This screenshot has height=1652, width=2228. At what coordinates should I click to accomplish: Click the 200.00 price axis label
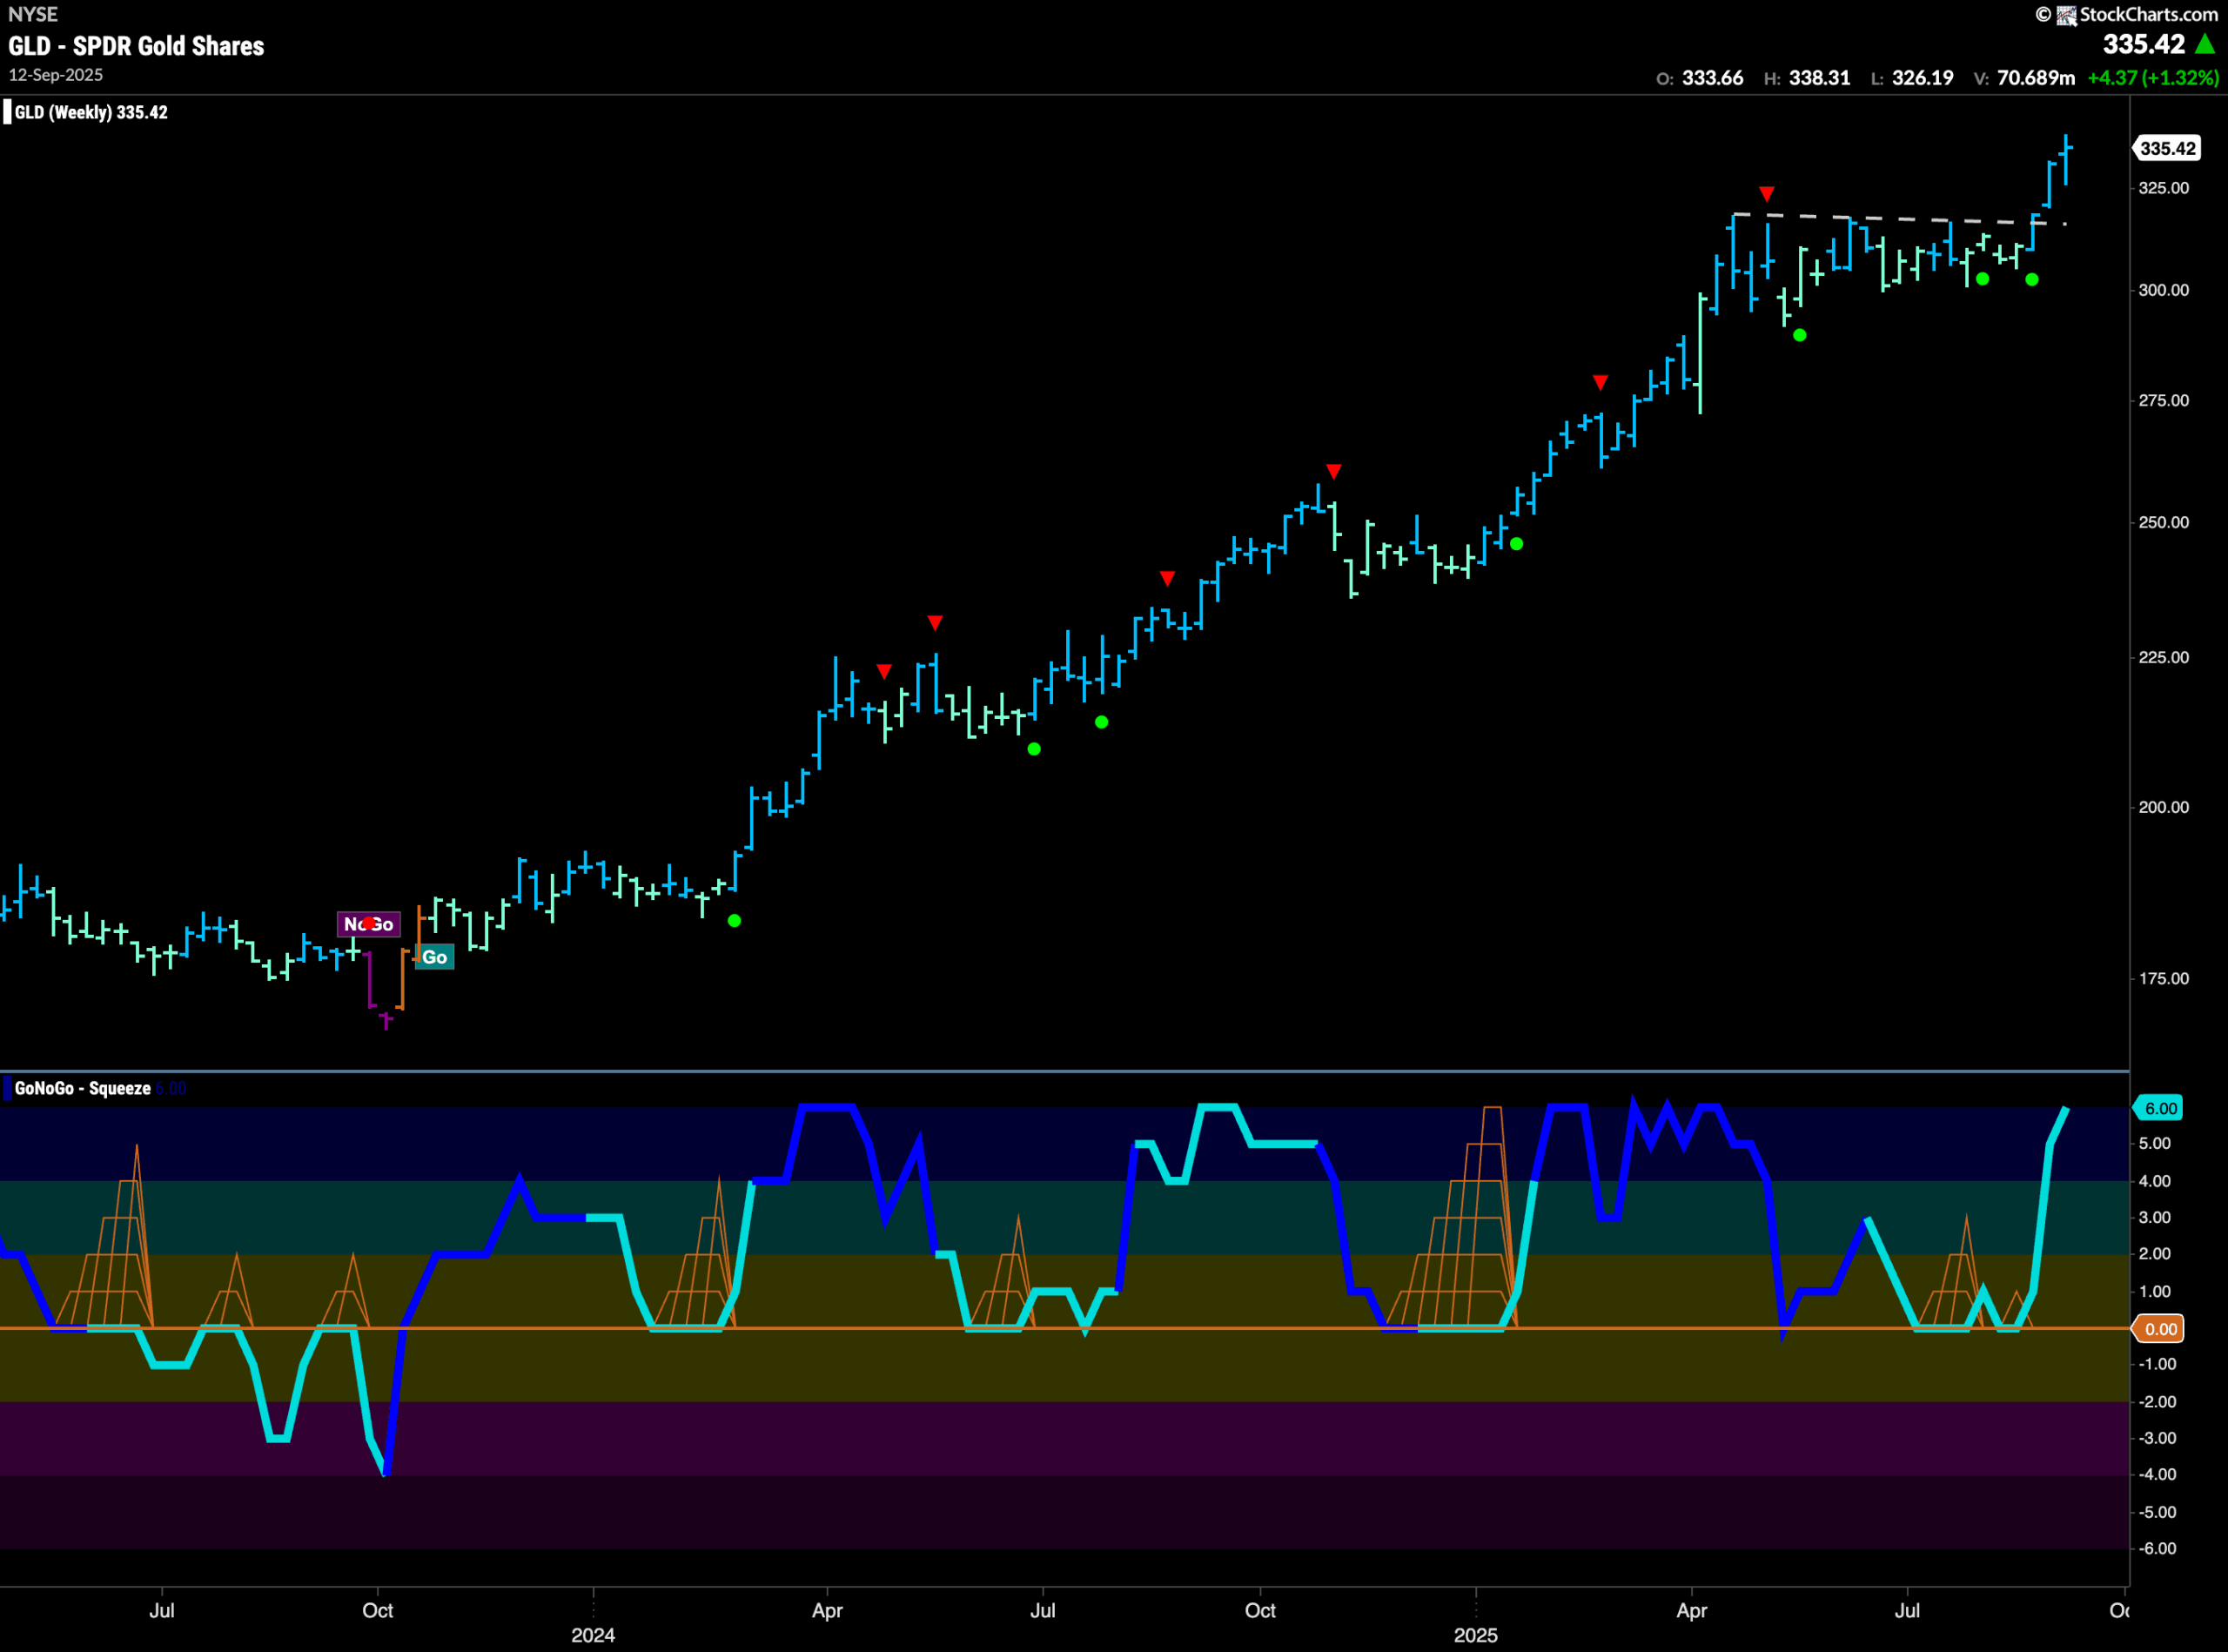(2164, 807)
